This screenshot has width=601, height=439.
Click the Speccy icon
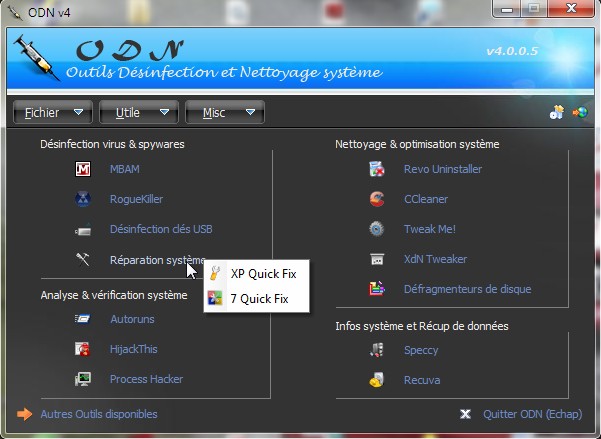tap(377, 350)
